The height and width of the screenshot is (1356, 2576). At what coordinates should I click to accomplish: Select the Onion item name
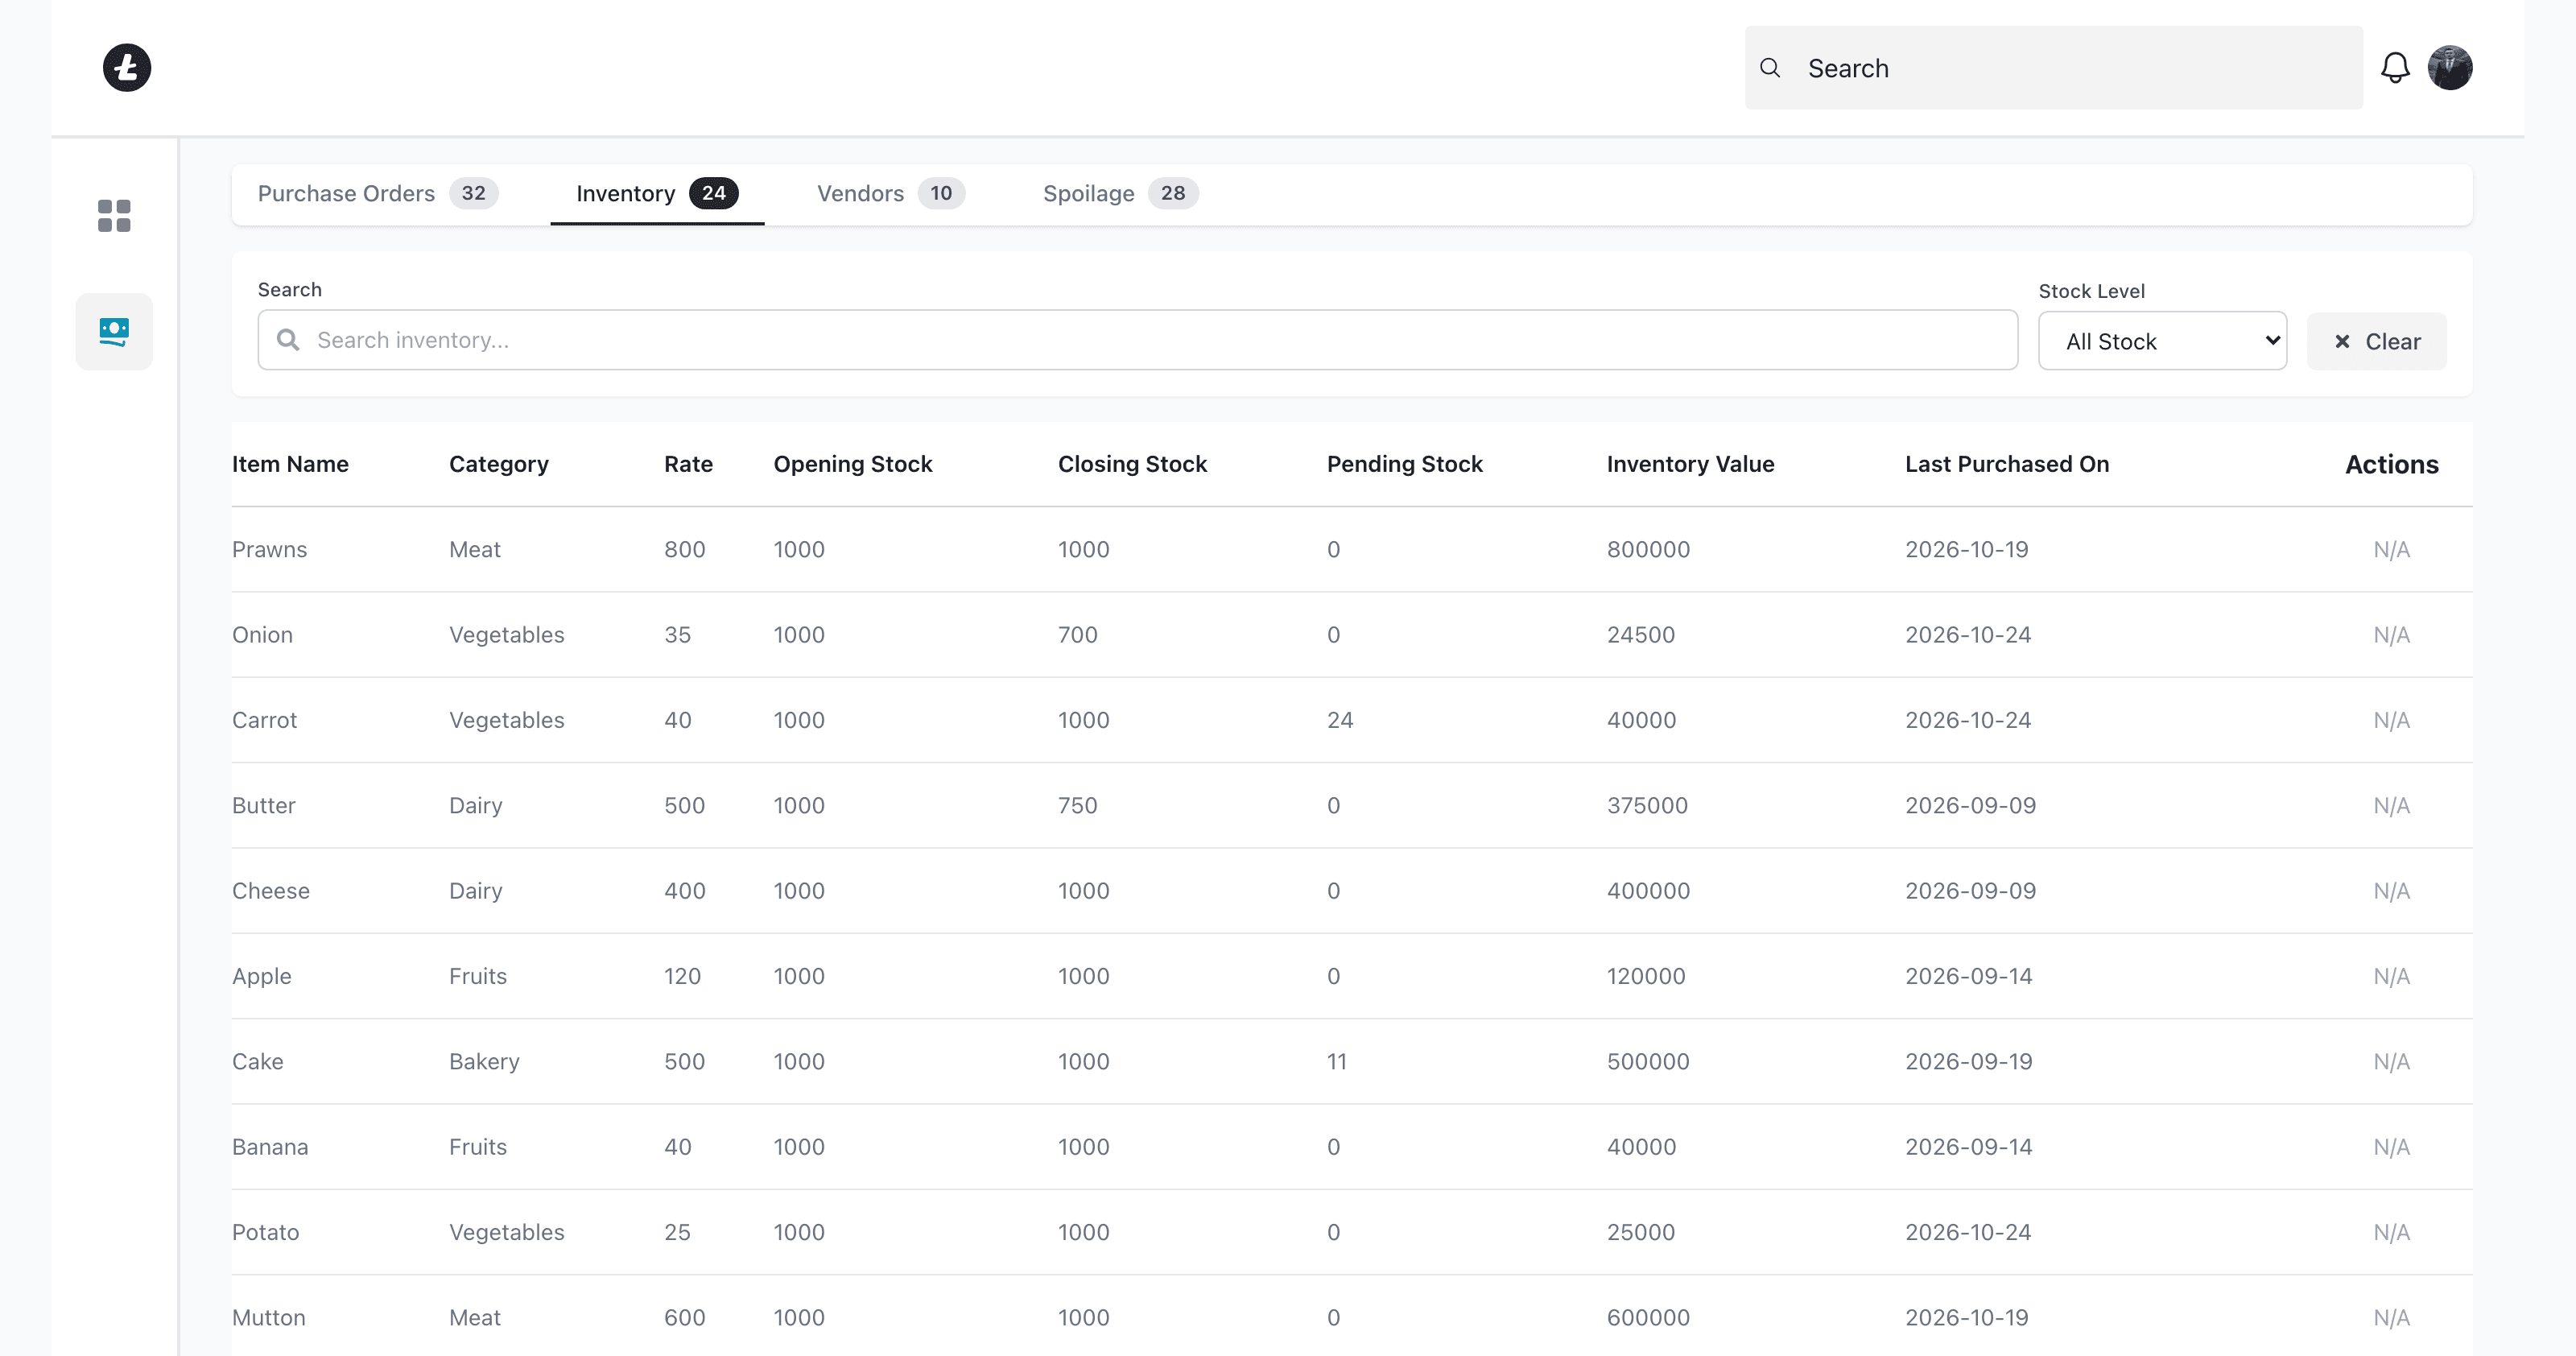(x=262, y=634)
